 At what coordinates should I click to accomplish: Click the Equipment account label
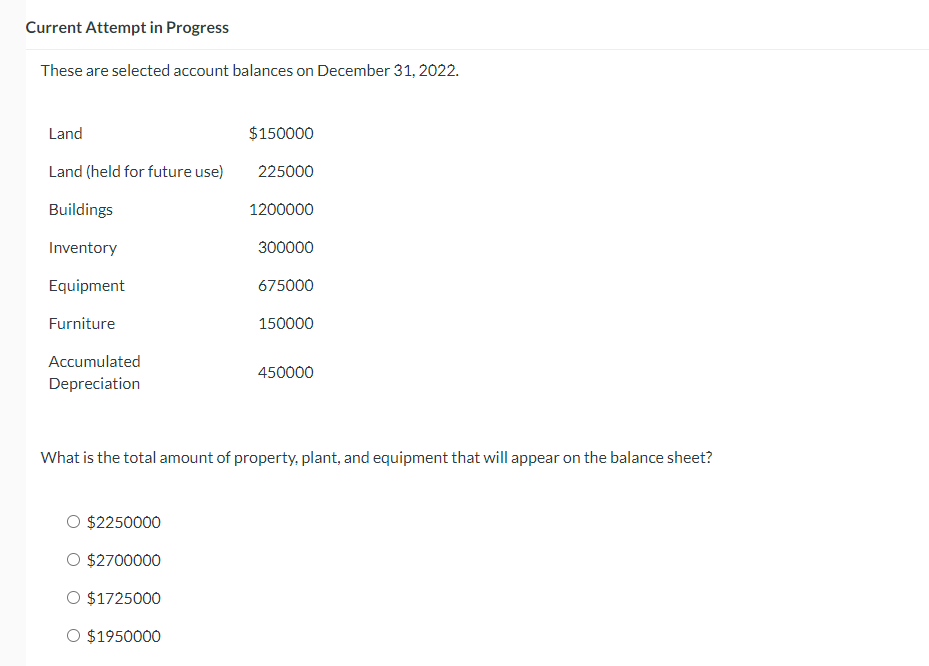coord(86,285)
